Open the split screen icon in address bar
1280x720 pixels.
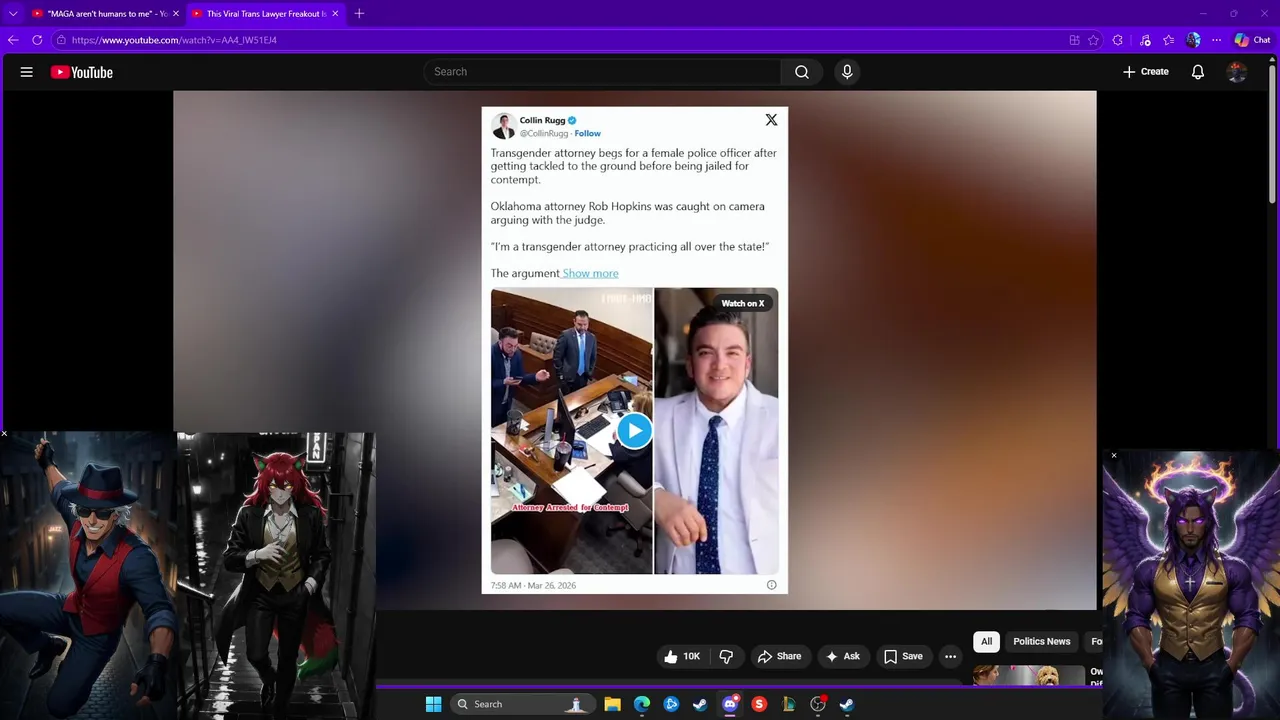click(1074, 40)
